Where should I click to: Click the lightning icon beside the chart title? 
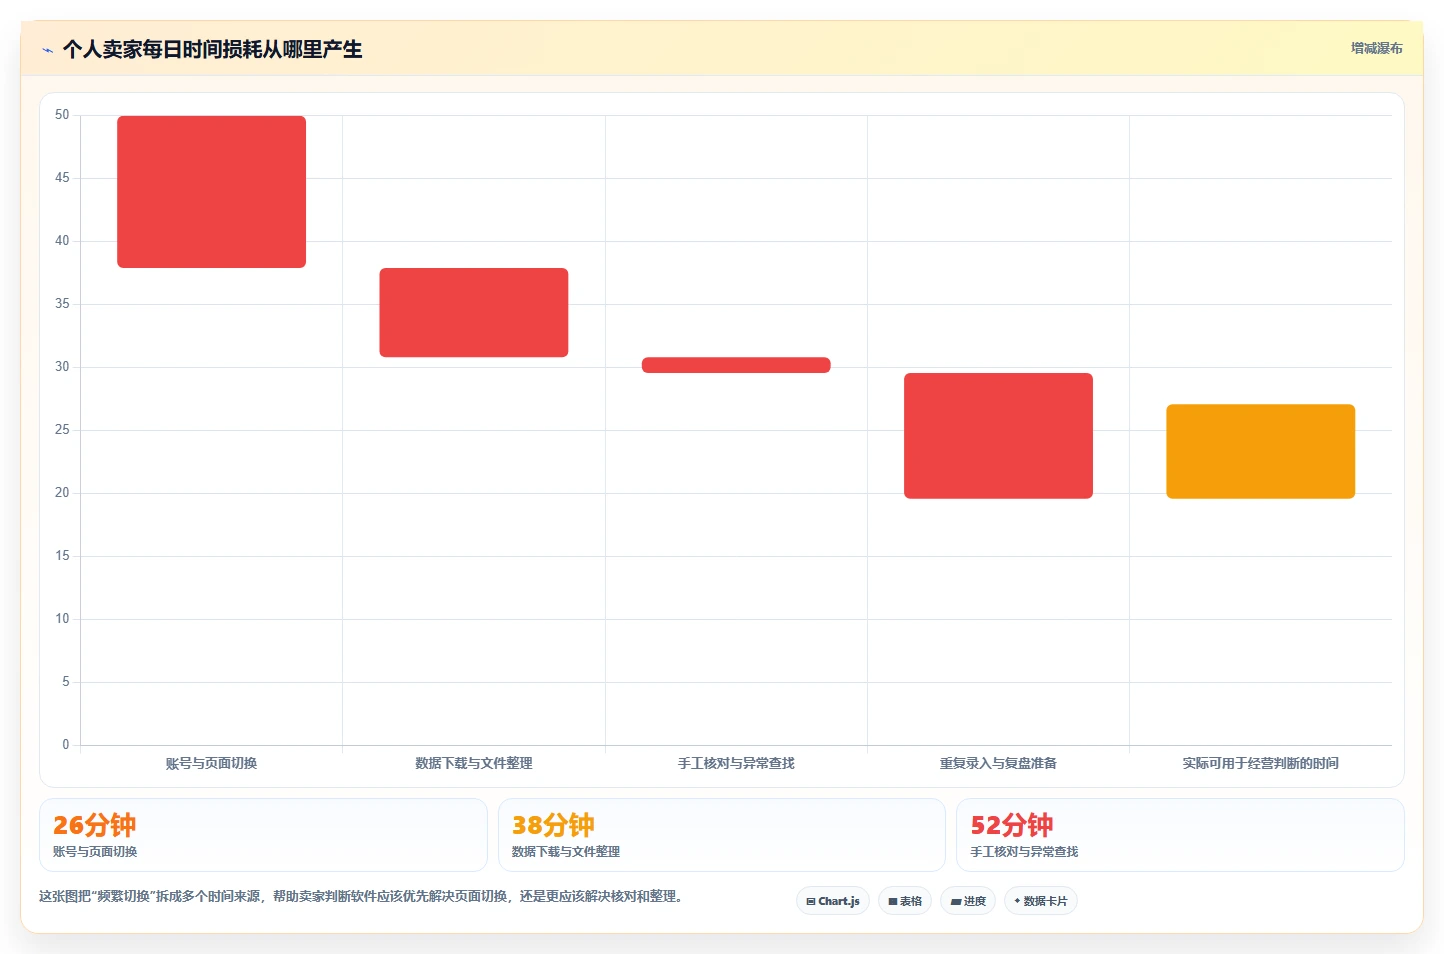[x=47, y=50]
